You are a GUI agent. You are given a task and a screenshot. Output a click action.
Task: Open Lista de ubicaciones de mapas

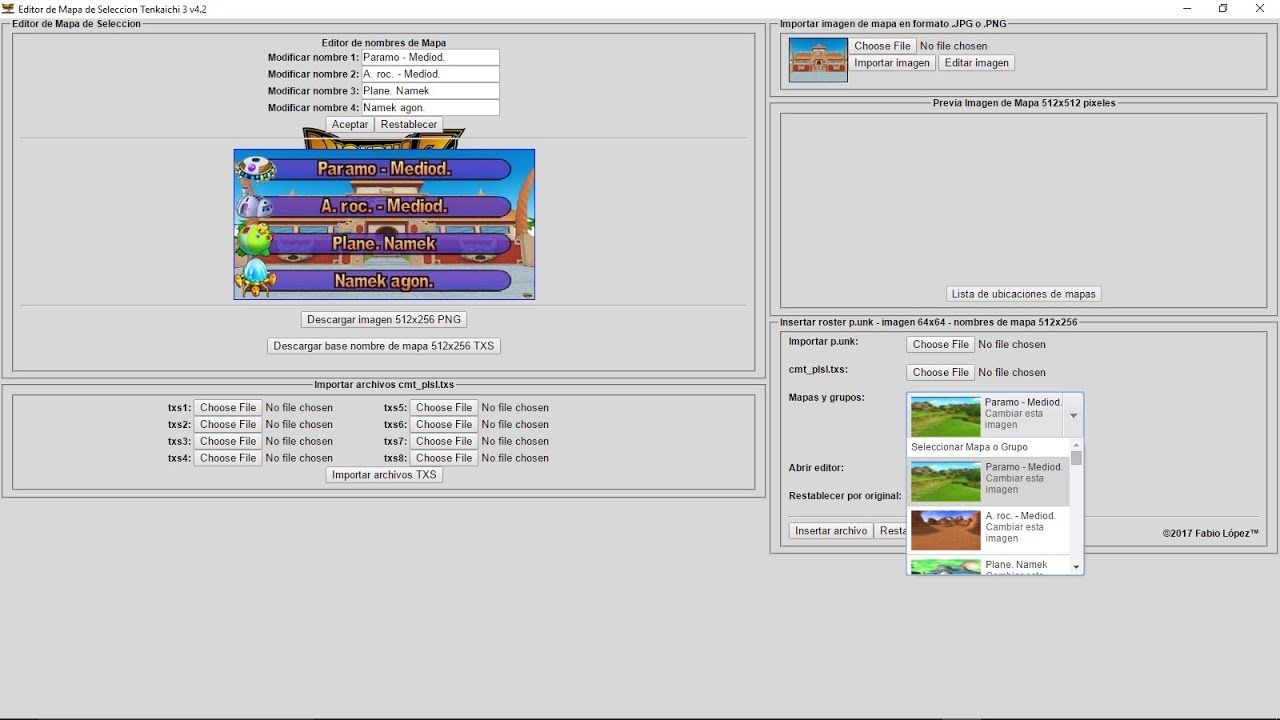tap(1024, 294)
